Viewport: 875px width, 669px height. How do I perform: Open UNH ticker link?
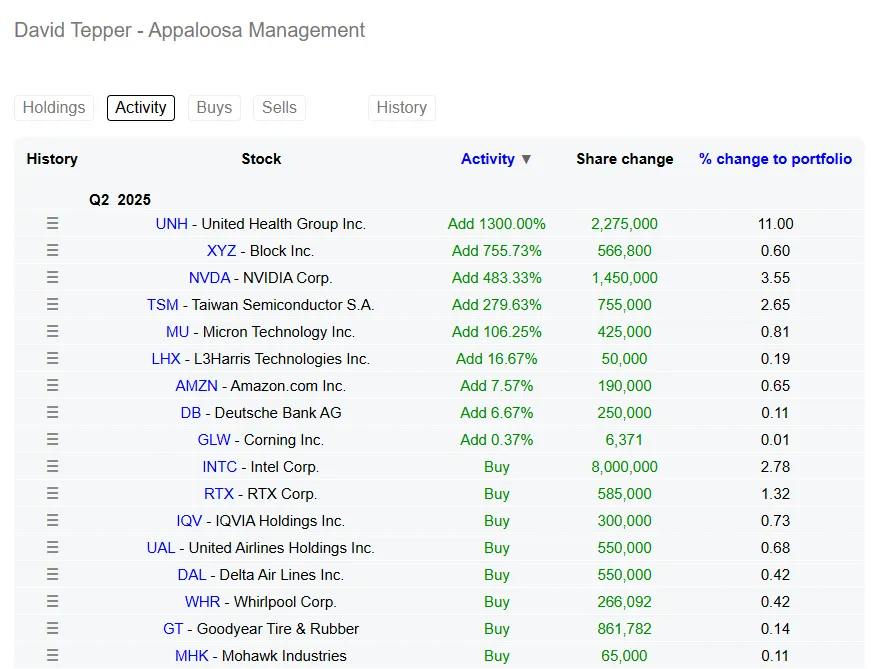[171, 224]
